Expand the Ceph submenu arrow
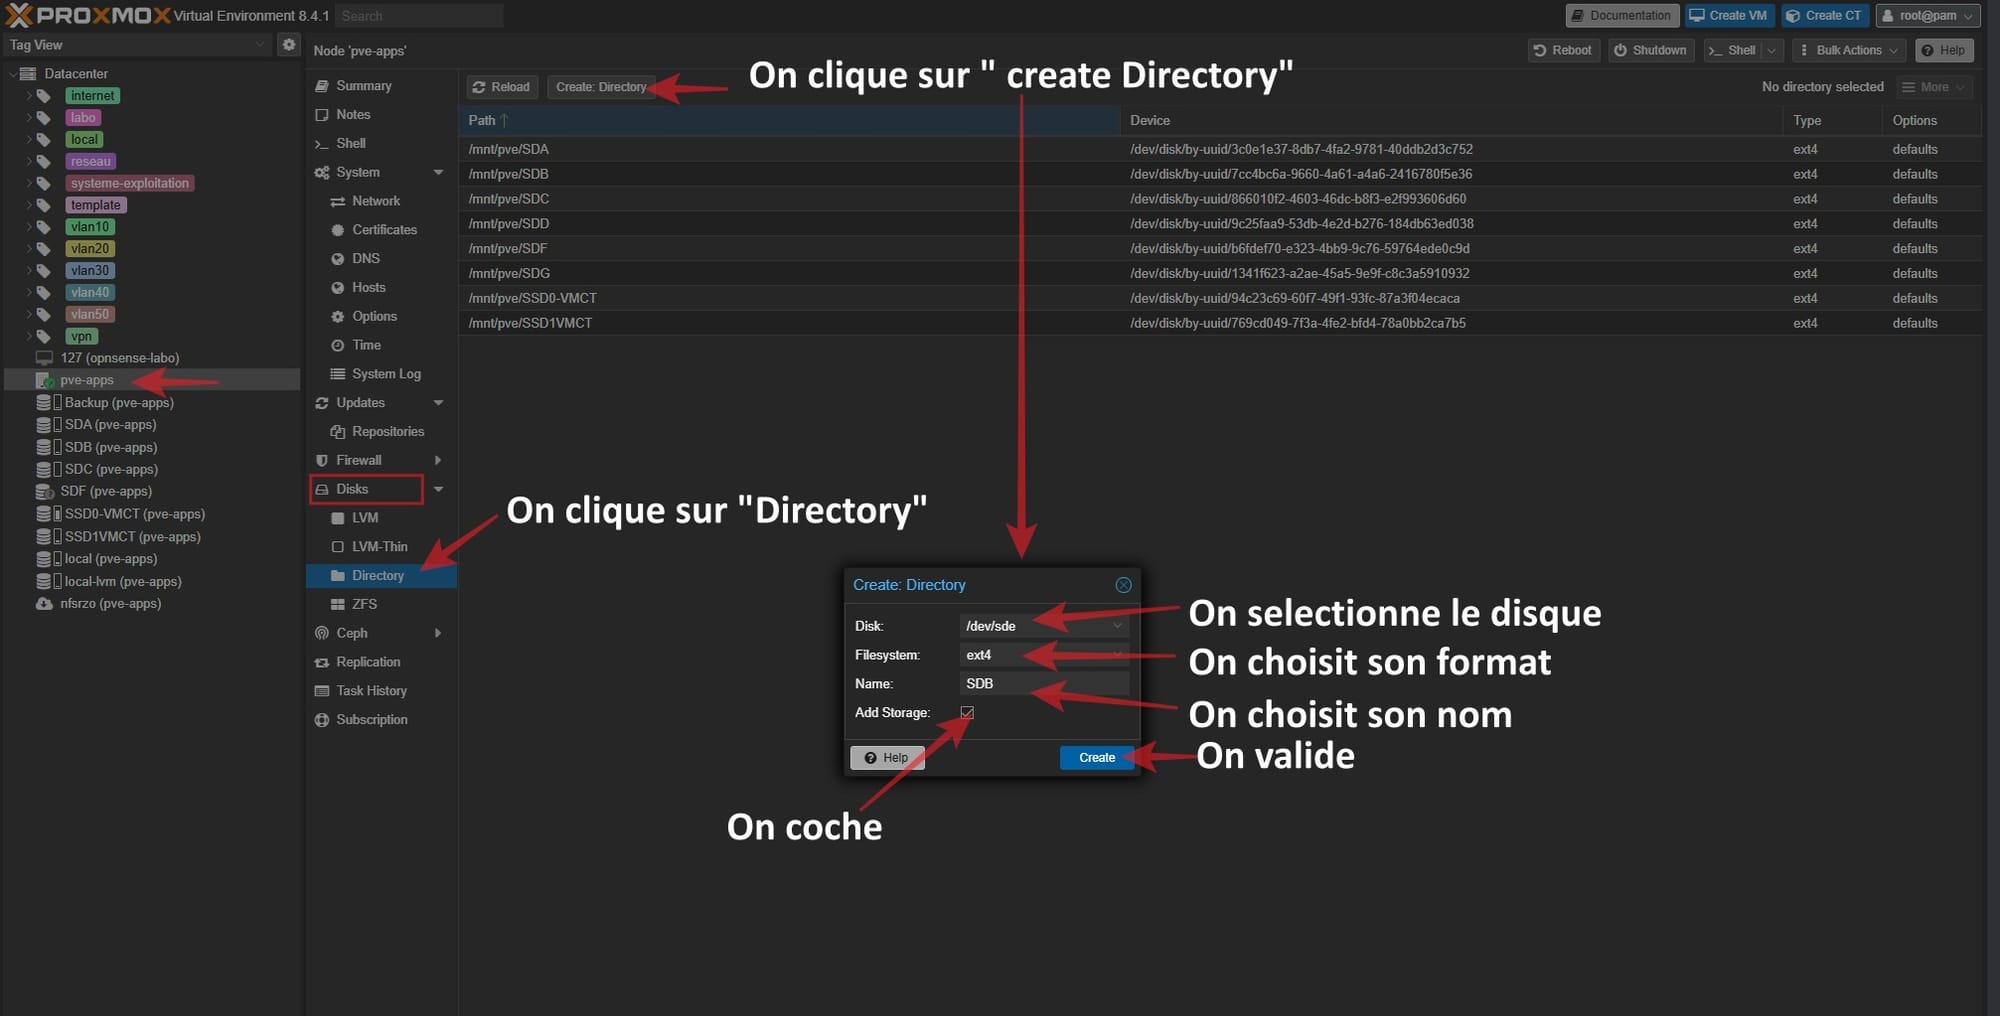2000x1016 pixels. (437, 633)
